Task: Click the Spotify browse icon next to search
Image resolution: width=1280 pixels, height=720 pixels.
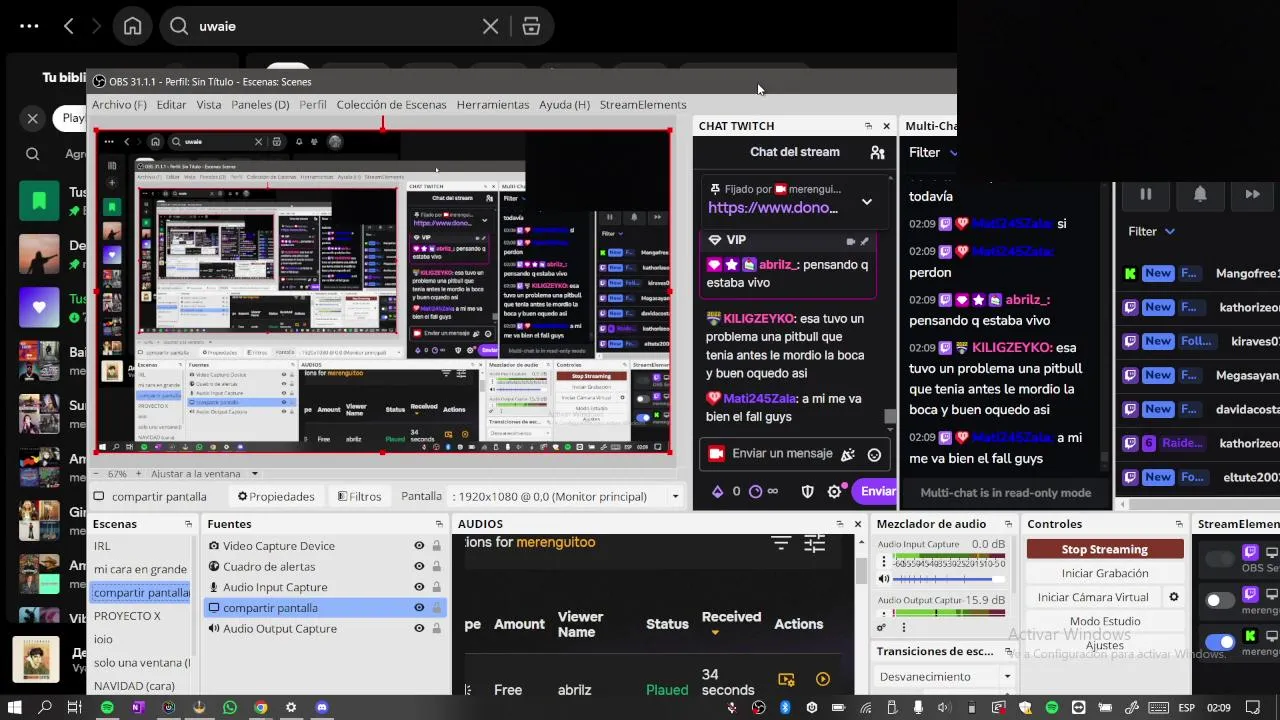Action: [531, 26]
